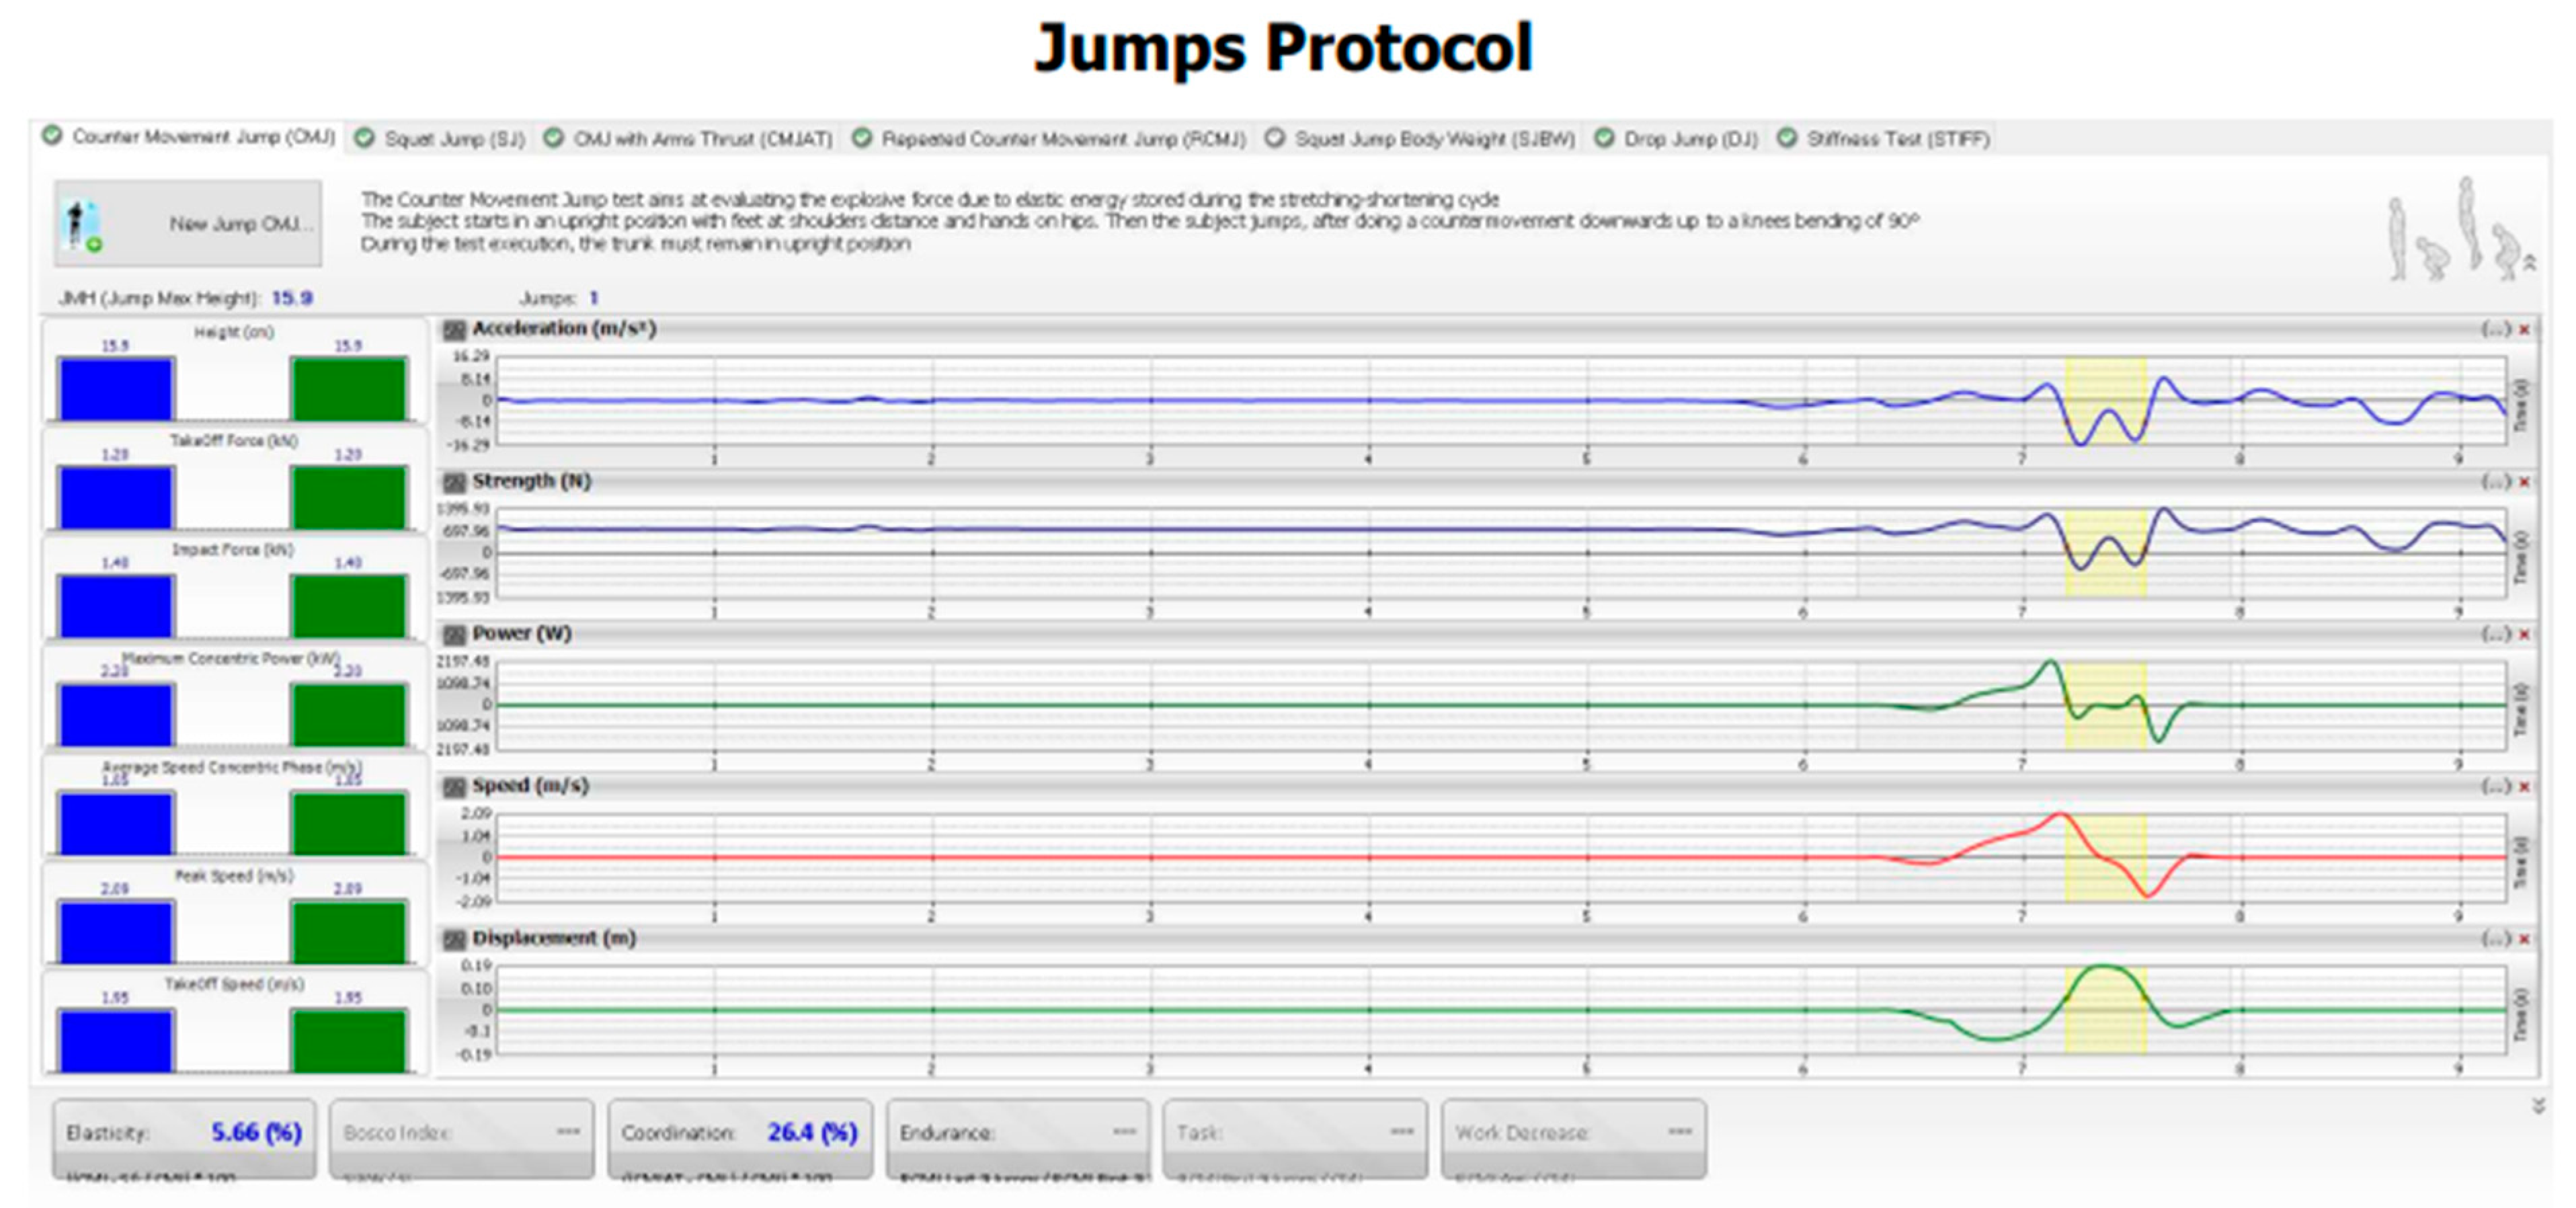Click the Elasticity index box
Screen dimensions: 2576x1208
[184, 1134]
